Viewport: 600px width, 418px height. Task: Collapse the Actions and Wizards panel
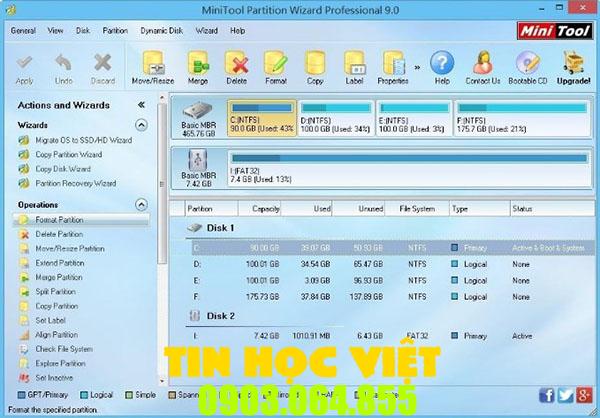point(141,104)
